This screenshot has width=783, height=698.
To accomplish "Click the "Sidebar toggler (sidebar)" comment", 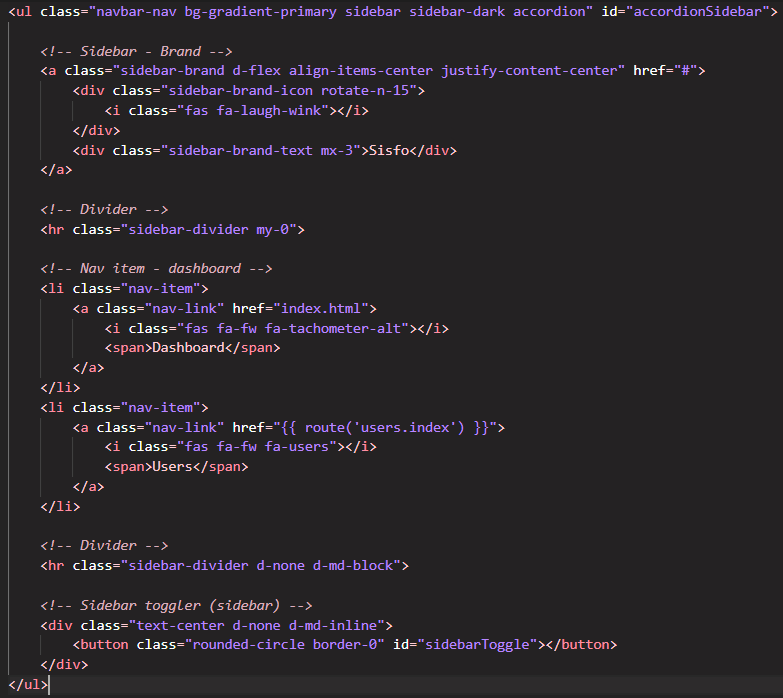I will pos(176,606).
